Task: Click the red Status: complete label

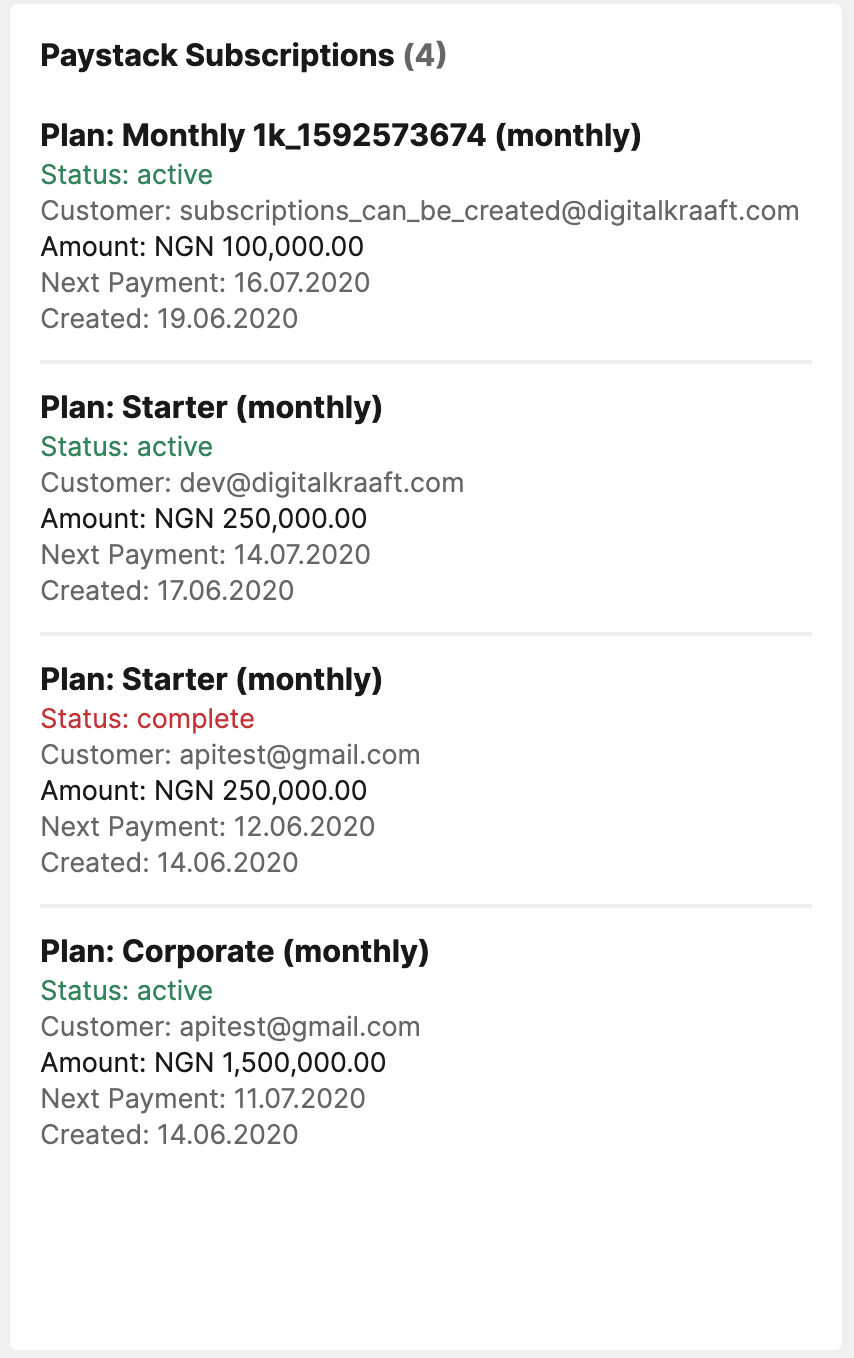Action: (148, 719)
